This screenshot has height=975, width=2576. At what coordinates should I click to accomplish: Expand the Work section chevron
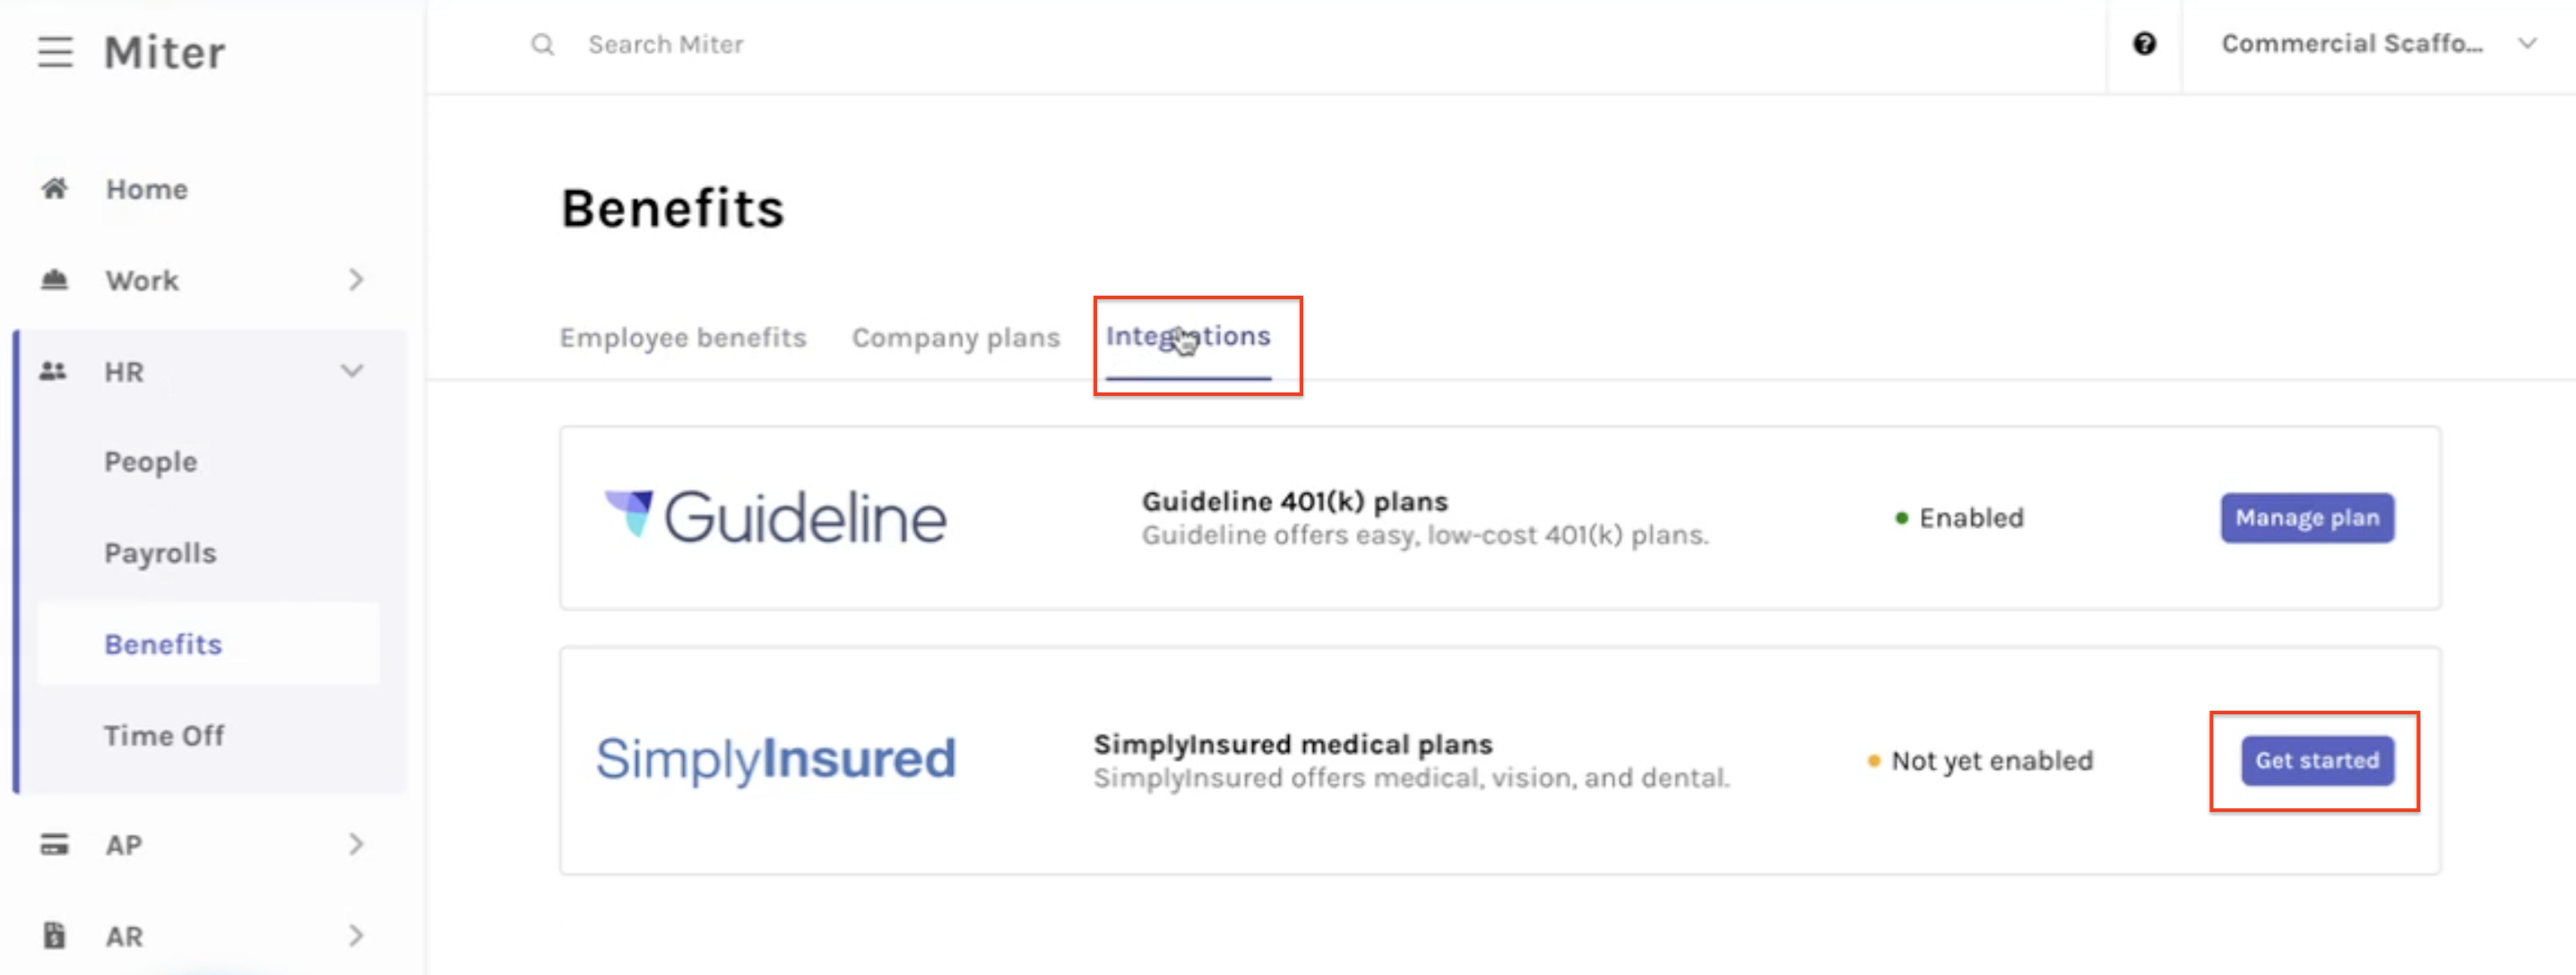pyautogui.click(x=357, y=280)
